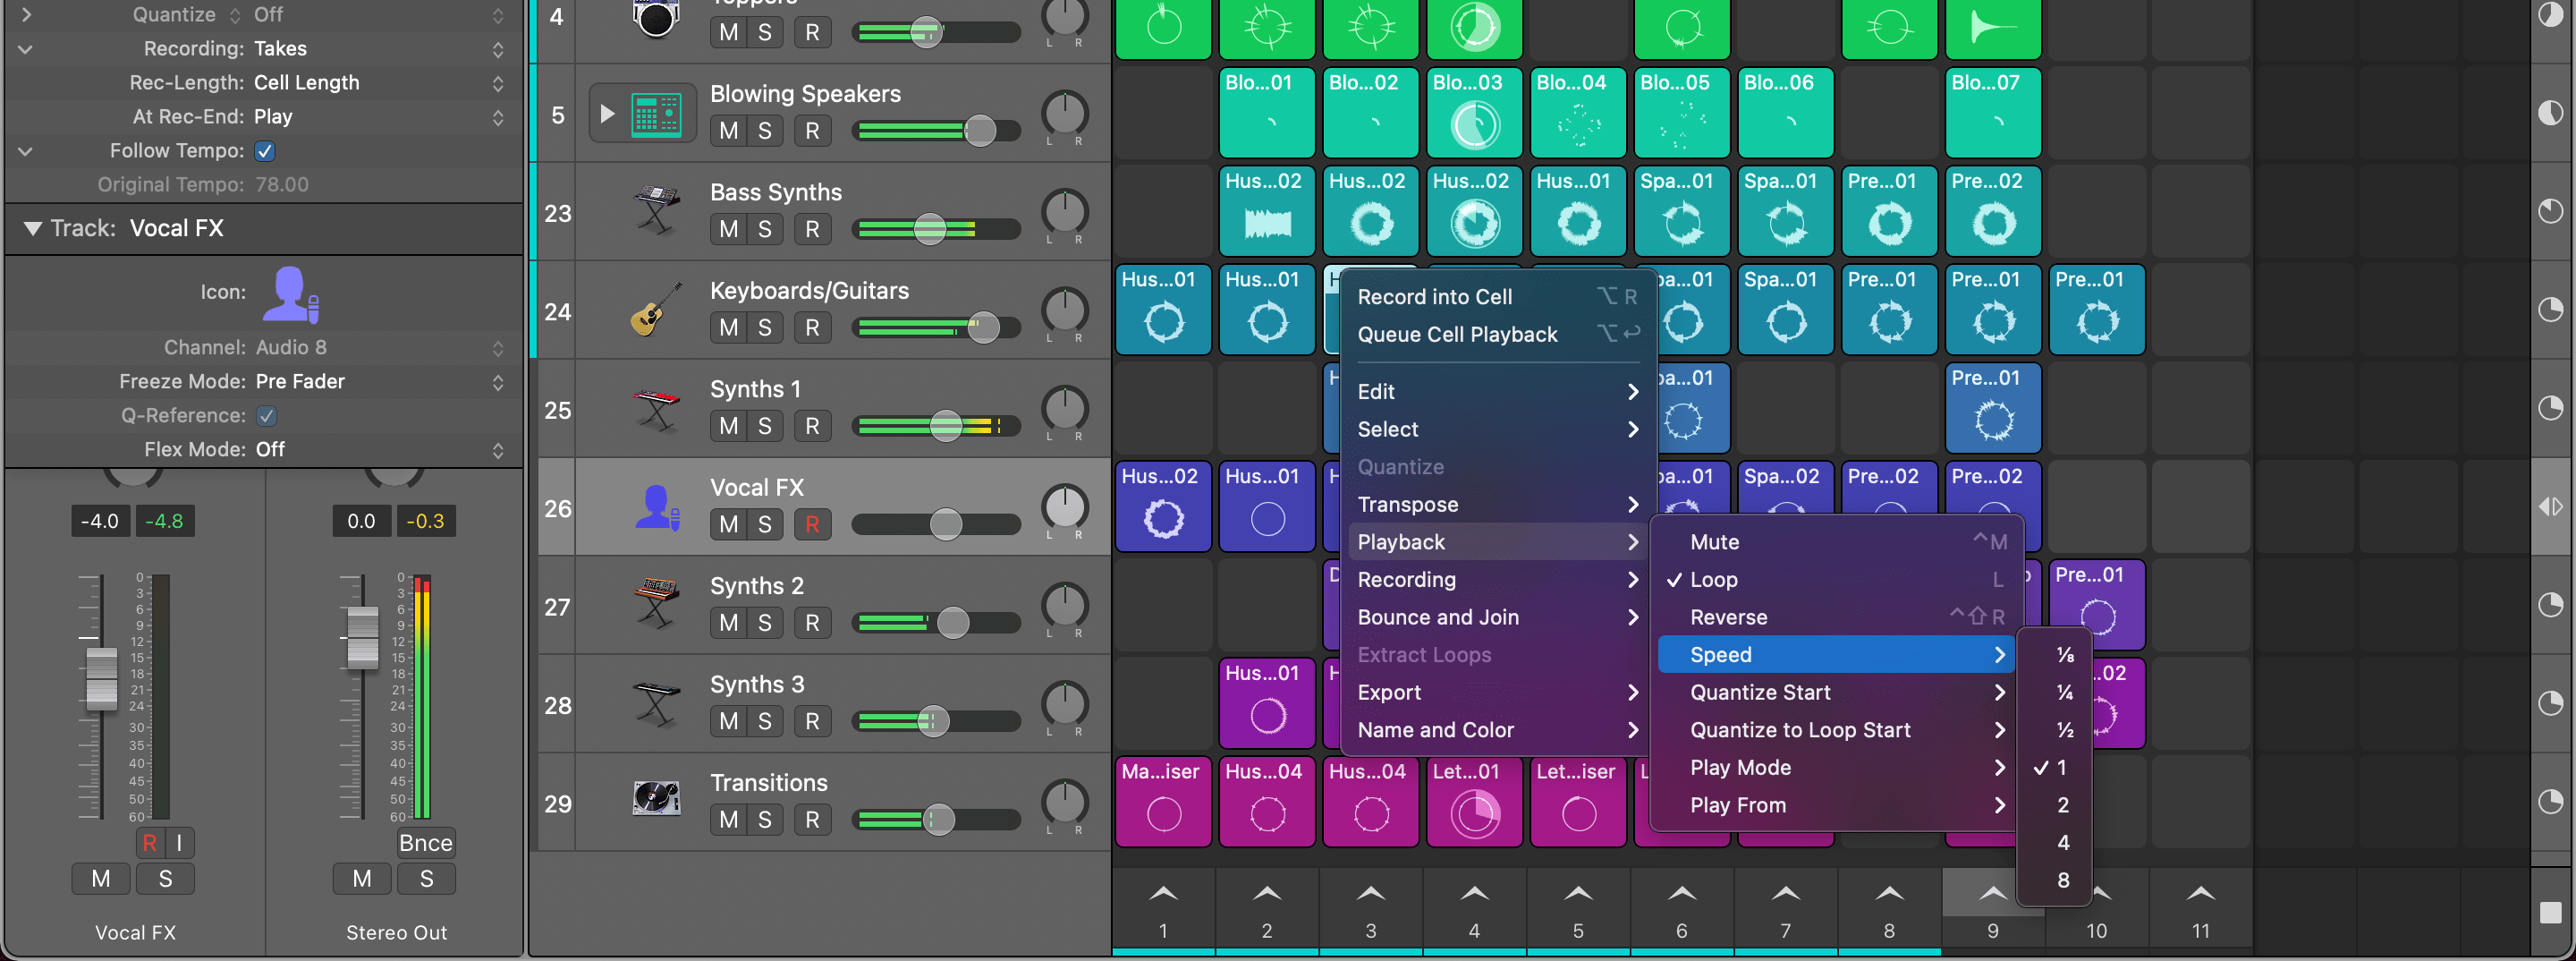
Task: Click the Bnce button on Stereo Out
Action: 425,843
